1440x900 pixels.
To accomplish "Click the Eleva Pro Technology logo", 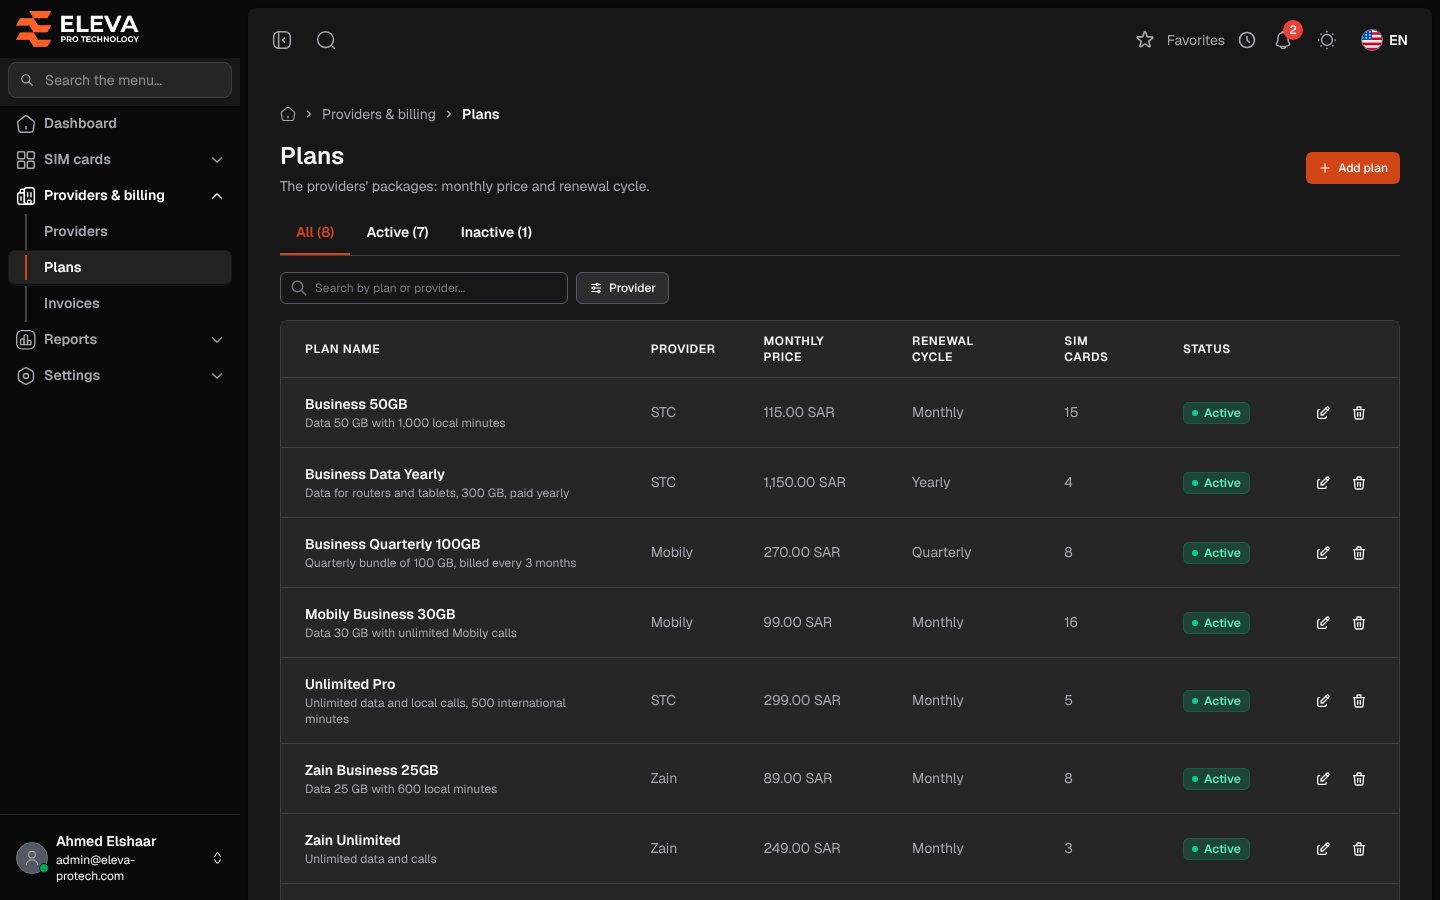I will pyautogui.click(x=78, y=29).
